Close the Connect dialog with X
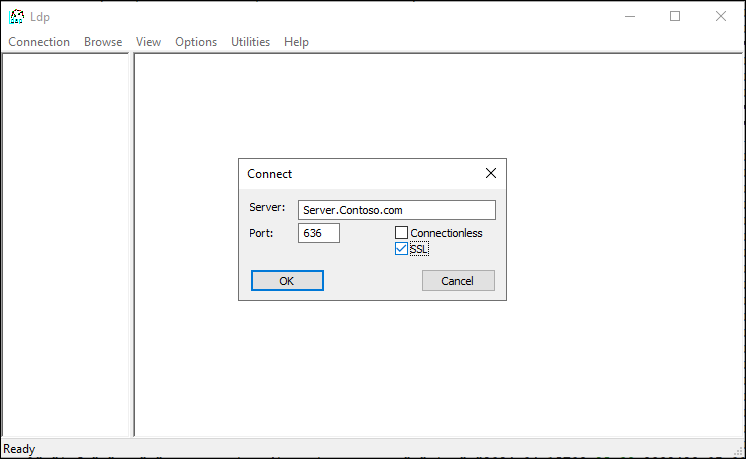This screenshot has width=746, height=459. [x=490, y=173]
